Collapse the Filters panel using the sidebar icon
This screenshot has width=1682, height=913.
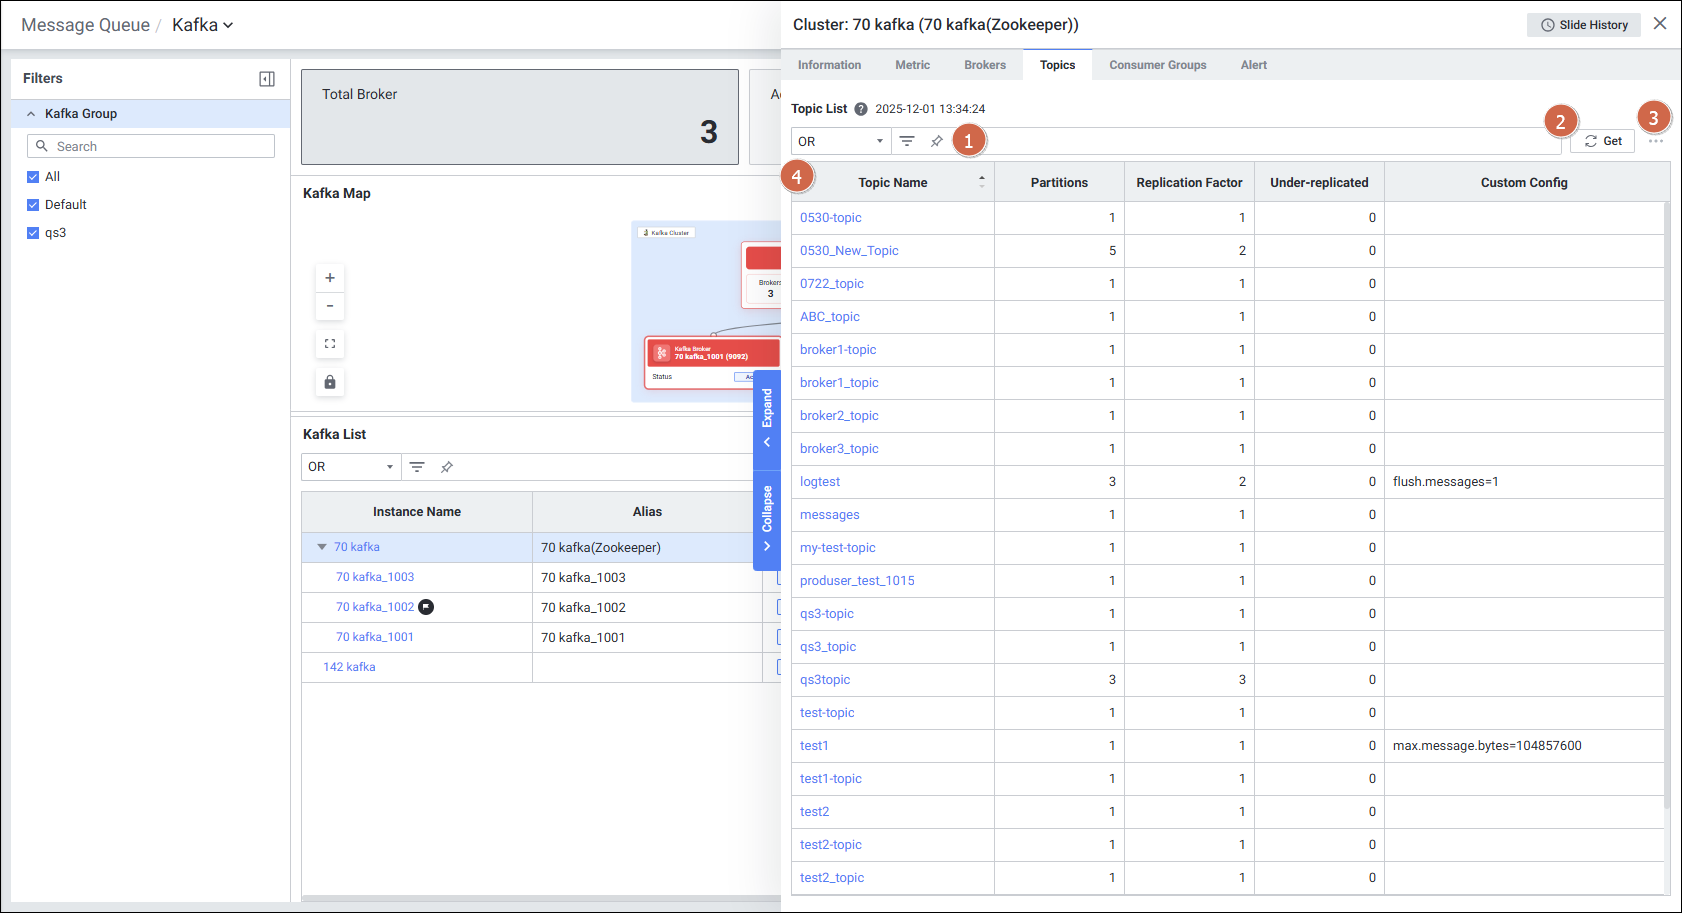click(267, 79)
